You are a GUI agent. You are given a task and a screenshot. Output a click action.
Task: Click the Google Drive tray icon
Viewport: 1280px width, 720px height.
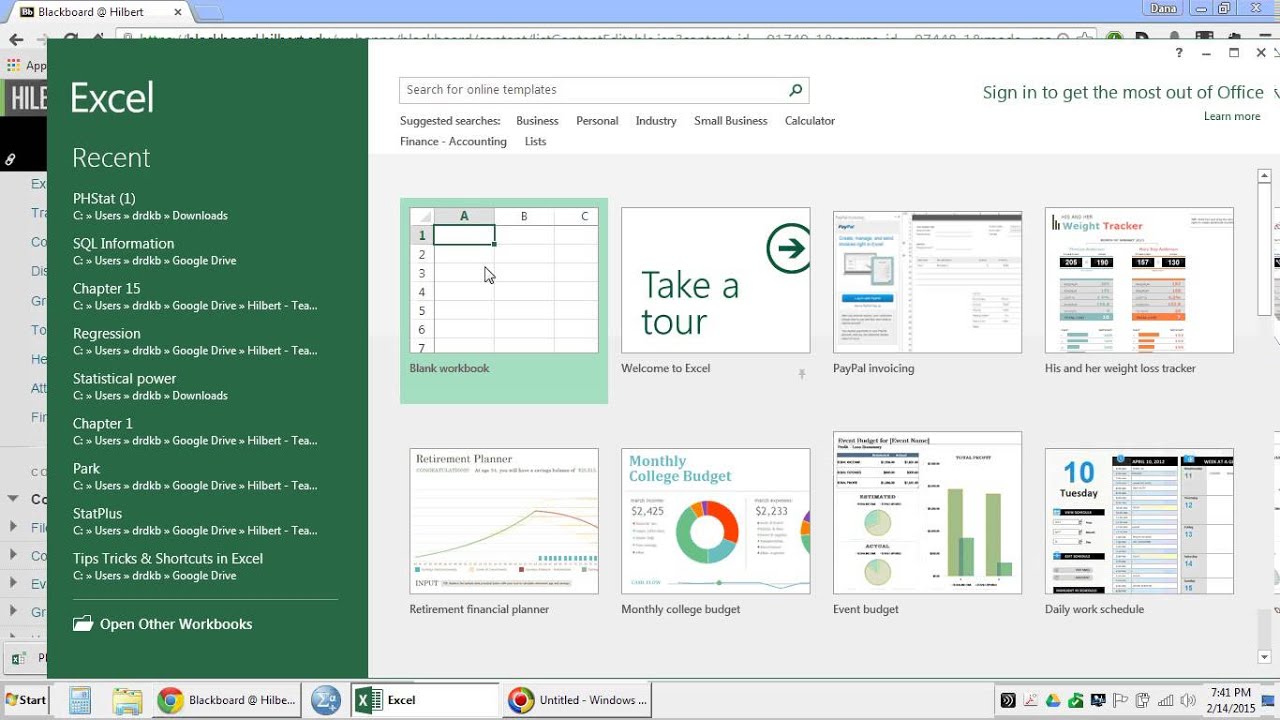(1052, 700)
